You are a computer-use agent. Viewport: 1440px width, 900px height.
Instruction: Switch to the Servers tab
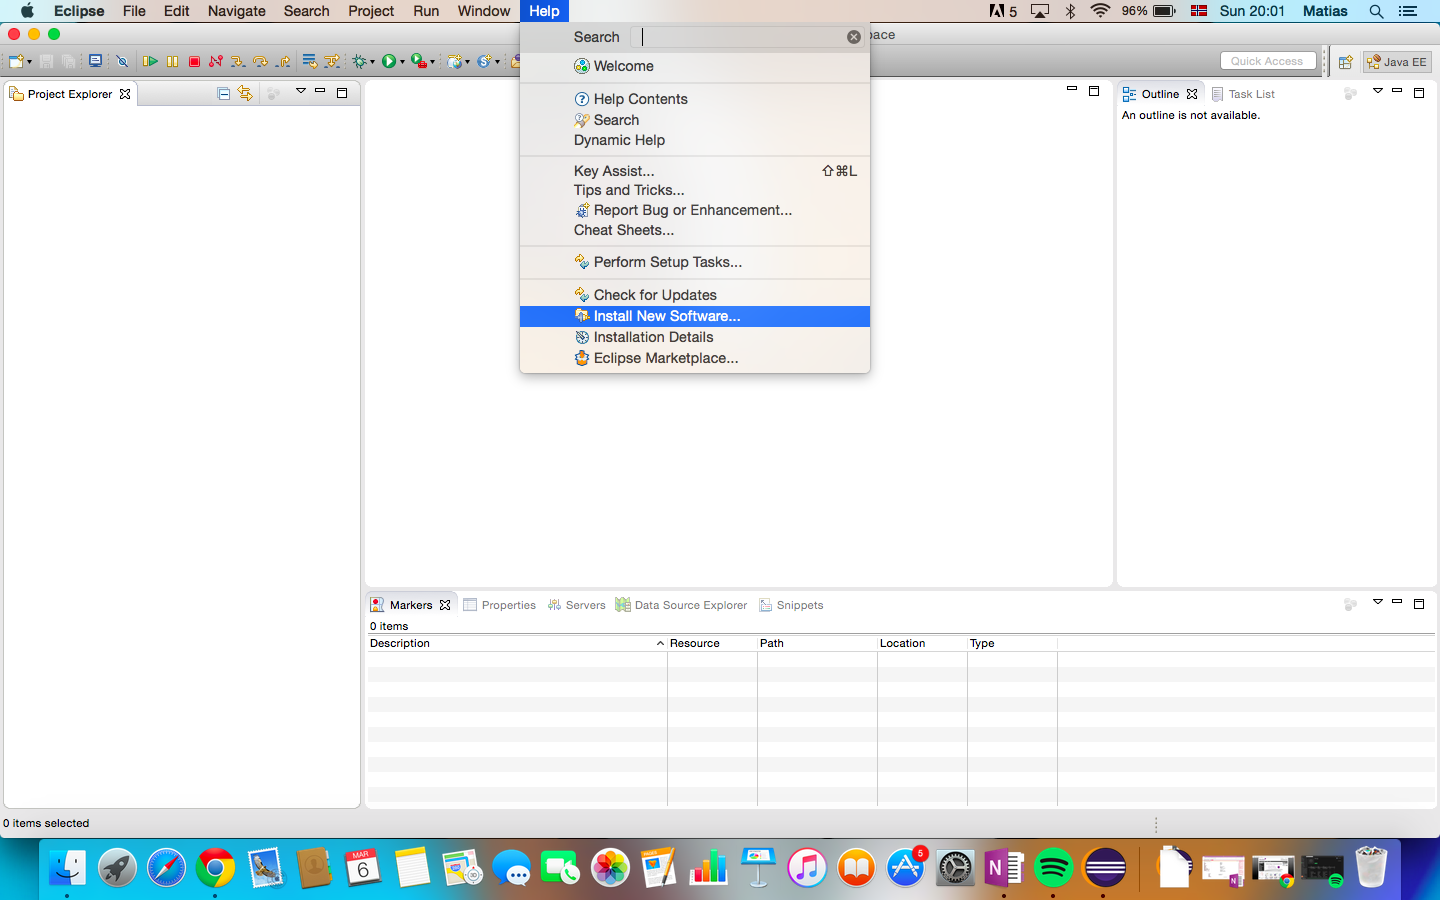(577, 605)
